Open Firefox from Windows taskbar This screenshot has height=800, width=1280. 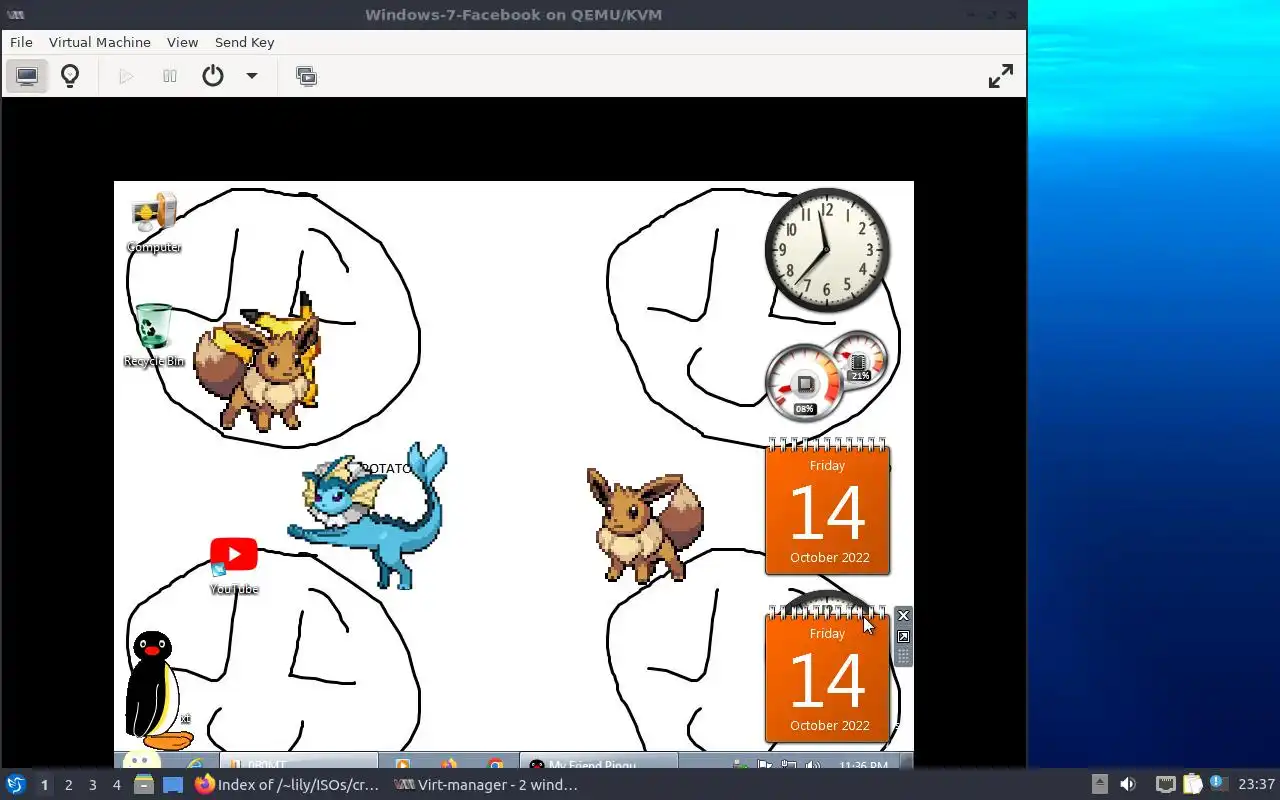(x=449, y=764)
